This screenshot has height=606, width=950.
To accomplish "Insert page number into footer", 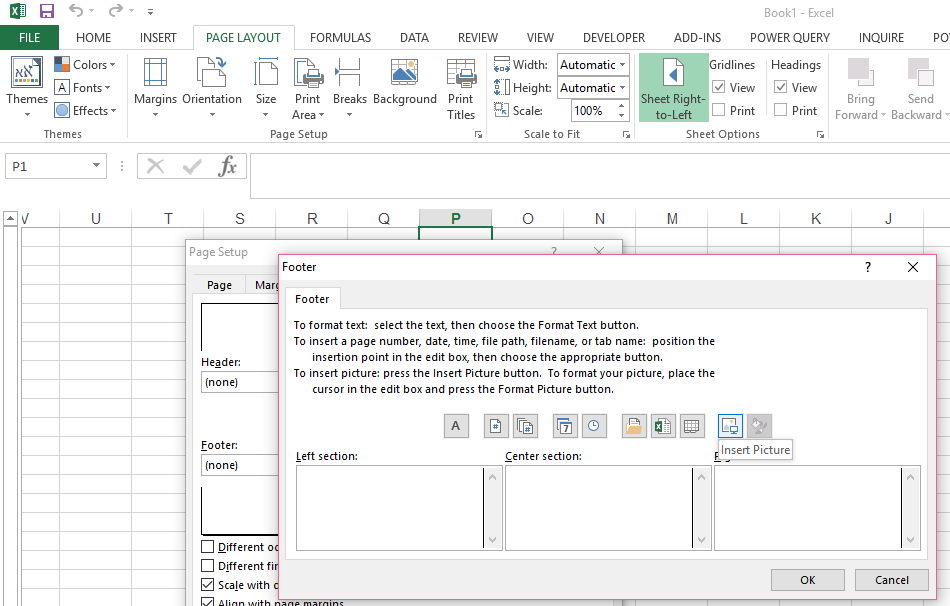I will pos(496,426).
